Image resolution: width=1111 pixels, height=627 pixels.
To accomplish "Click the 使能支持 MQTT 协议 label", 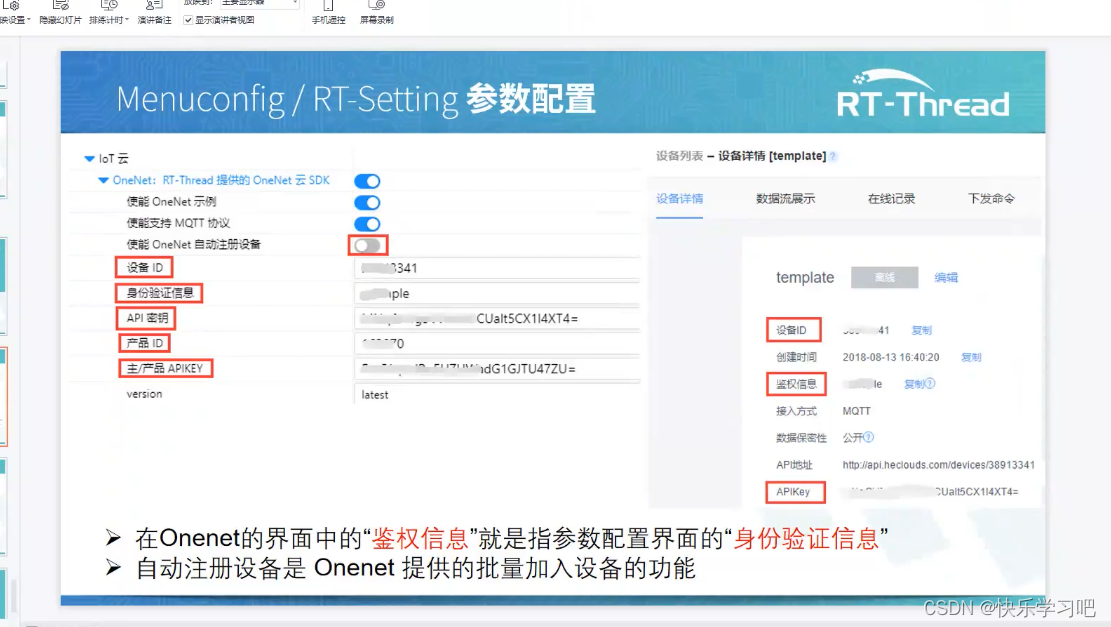I will pyautogui.click(x=179, y=223).
